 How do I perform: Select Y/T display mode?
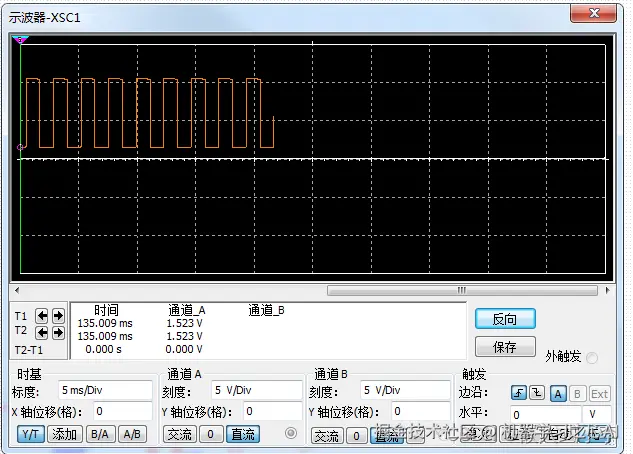click(30, 434)
